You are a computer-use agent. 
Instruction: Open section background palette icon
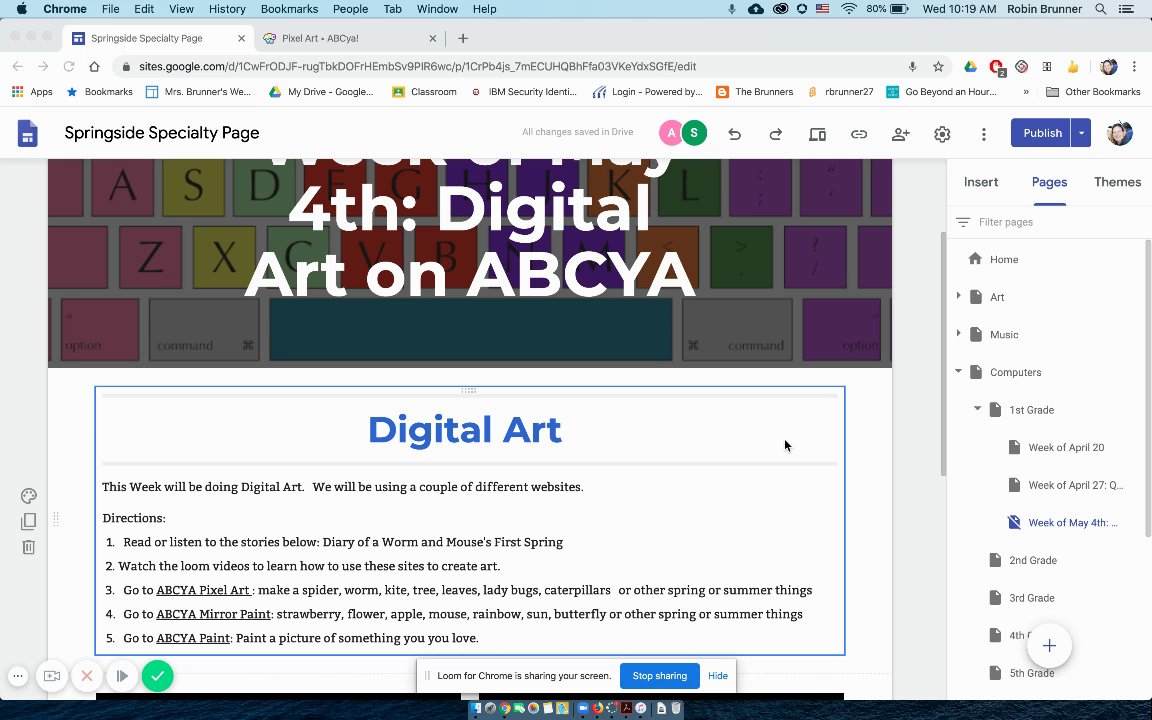tap(29, 495)
